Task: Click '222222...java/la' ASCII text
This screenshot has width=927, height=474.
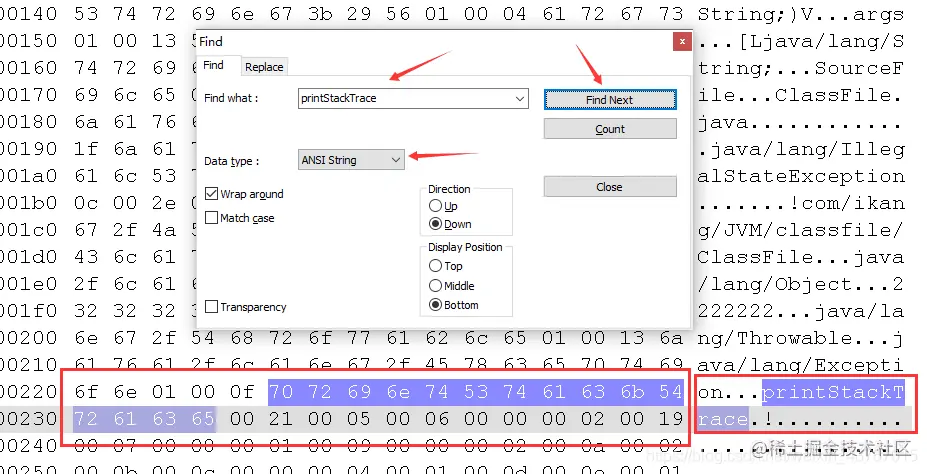Action: click(x=801, y=311)
